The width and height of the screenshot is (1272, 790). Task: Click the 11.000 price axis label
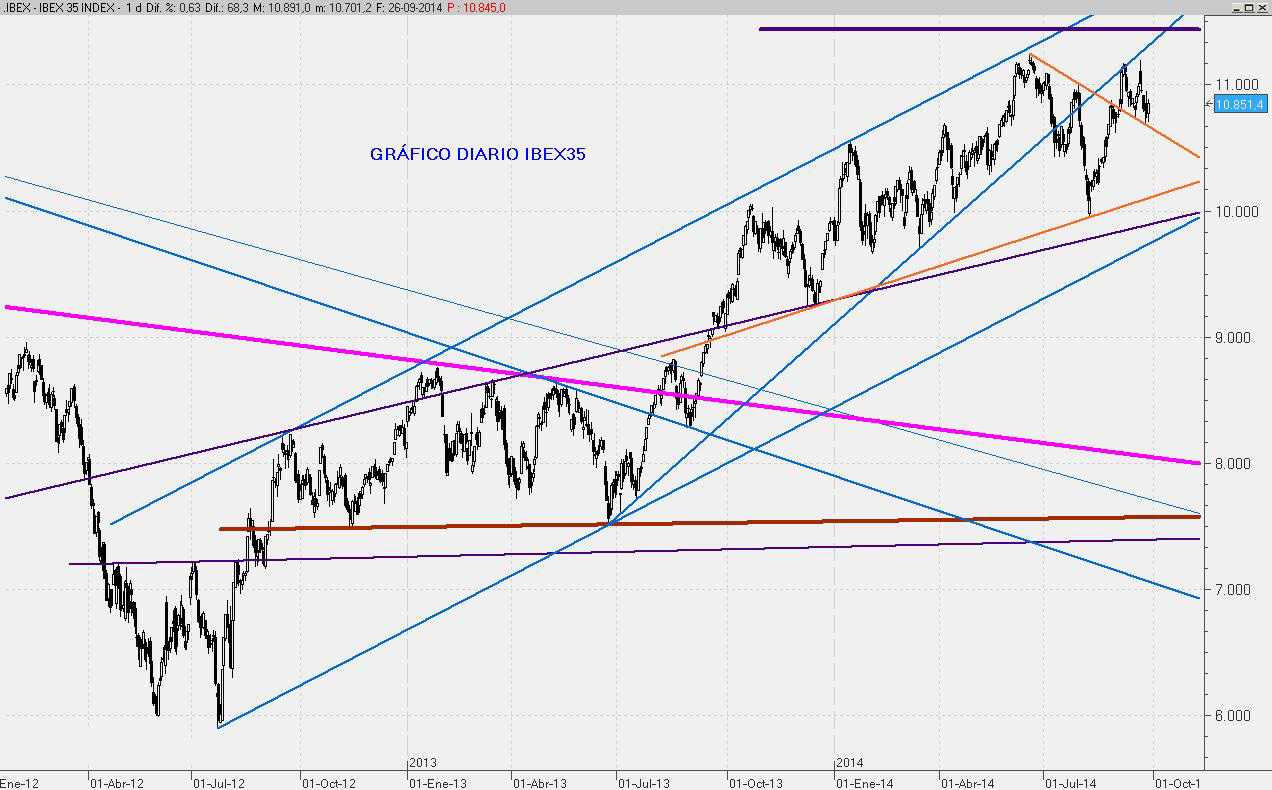point(1231,85)
